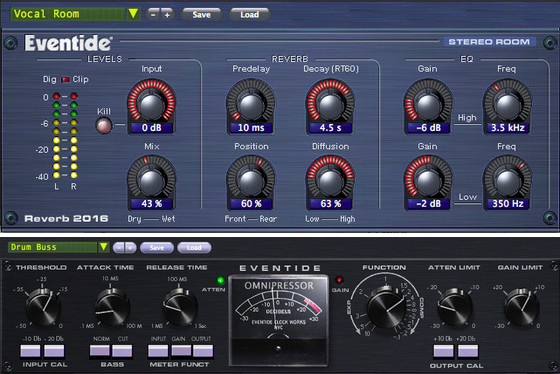The height and width of the screenshot is (374, 560).
Task: Click Omnipressor preset minus button
Action: pyautogui.click(x=119, y=248)
